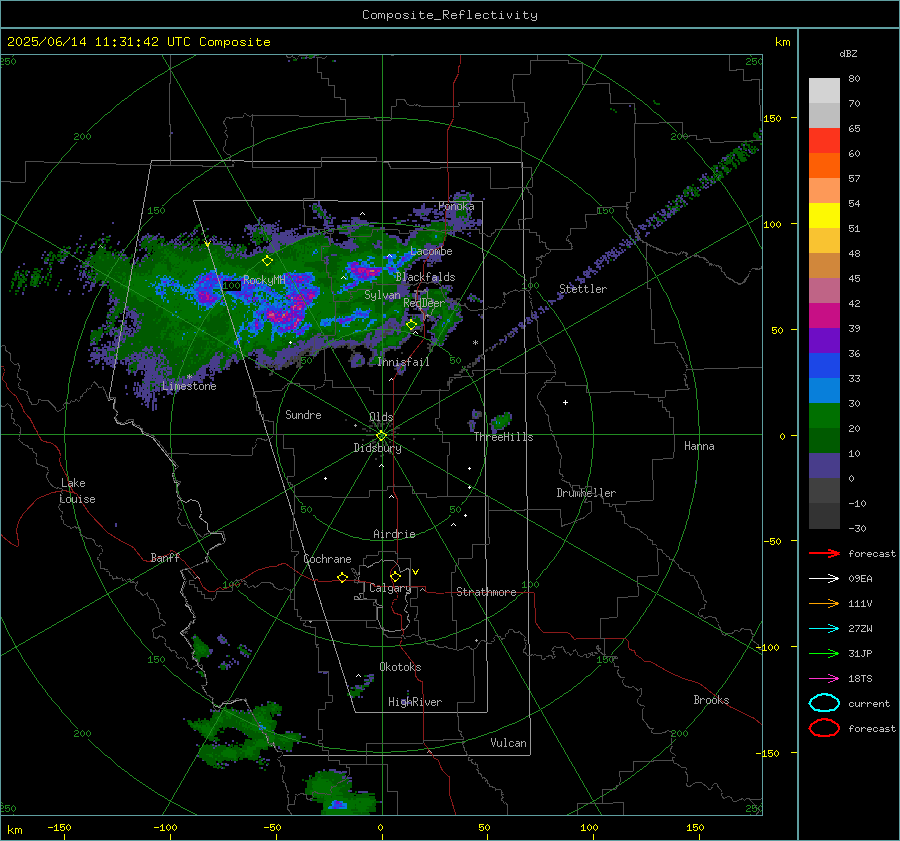Click the Calgary city label
900x841 pixels.
point(390,588)
